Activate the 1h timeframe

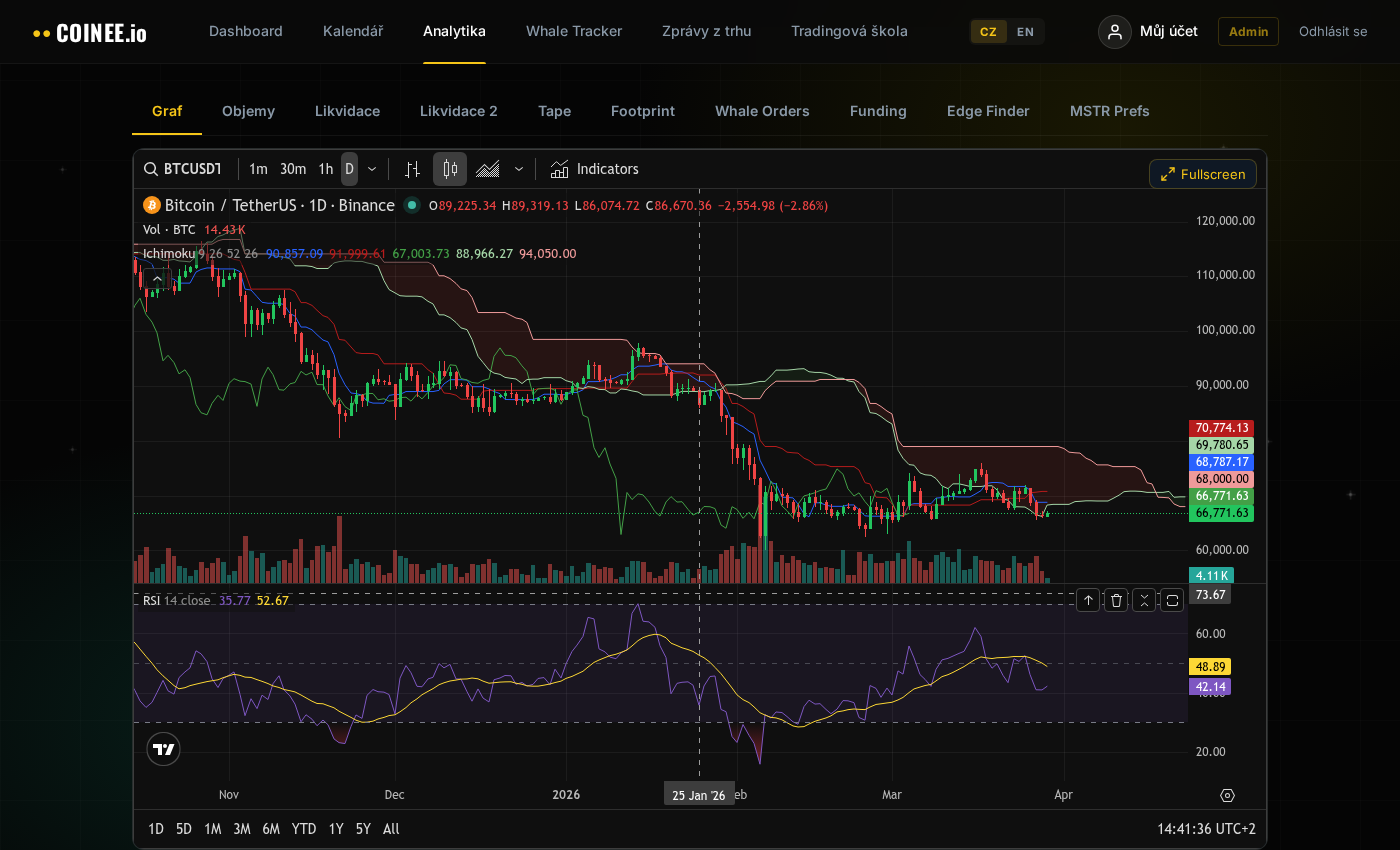[325, 169]
